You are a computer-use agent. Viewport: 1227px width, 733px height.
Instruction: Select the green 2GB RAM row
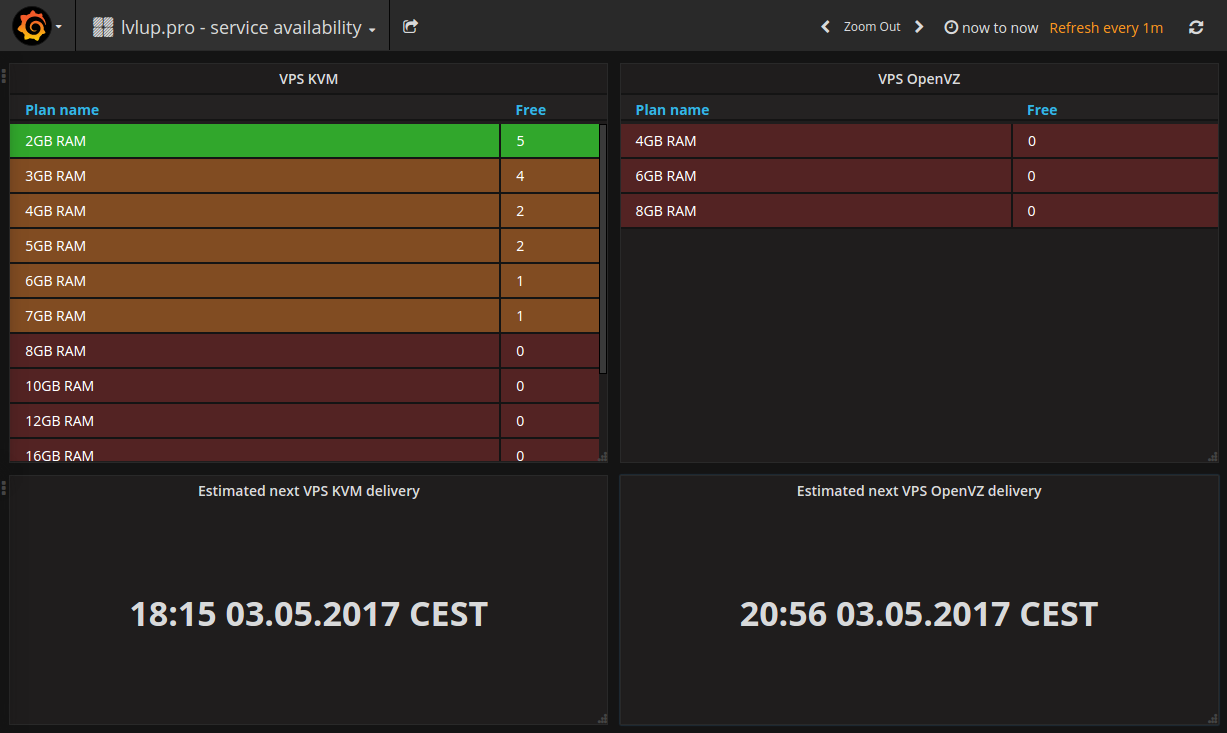click(254, 141)
